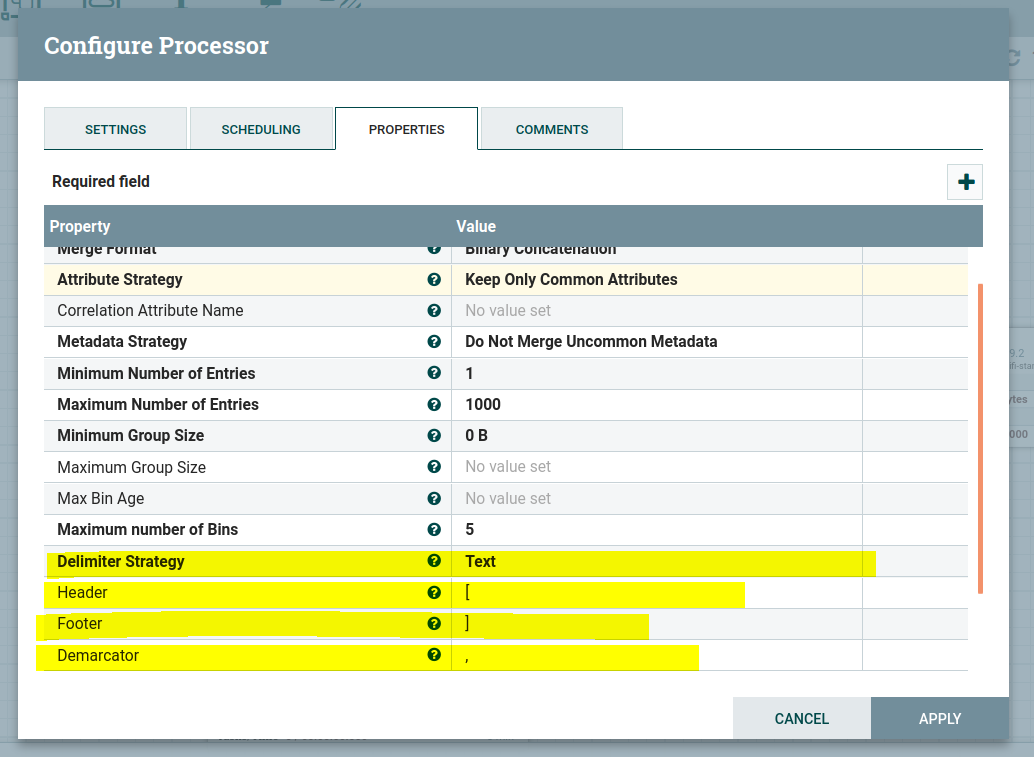
Task: Go to the Comments tab
Action: 552,129
